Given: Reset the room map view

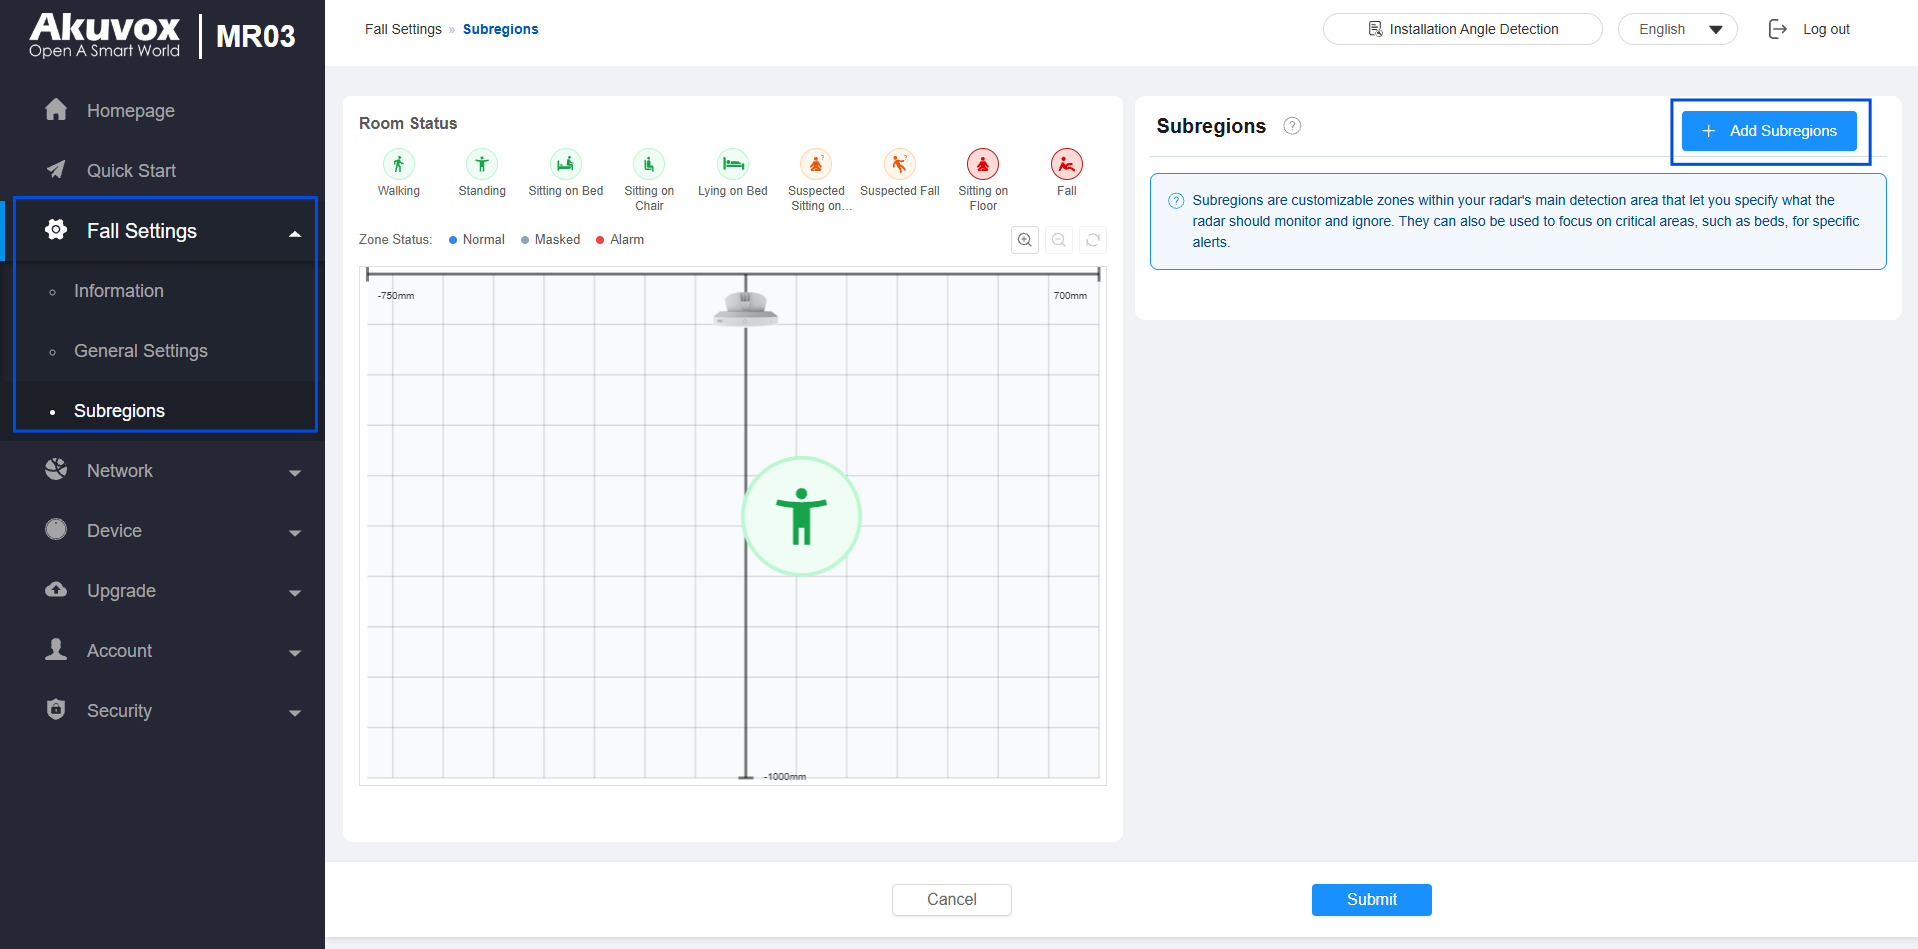Looking at the screenshot, I should (1093, 240).
